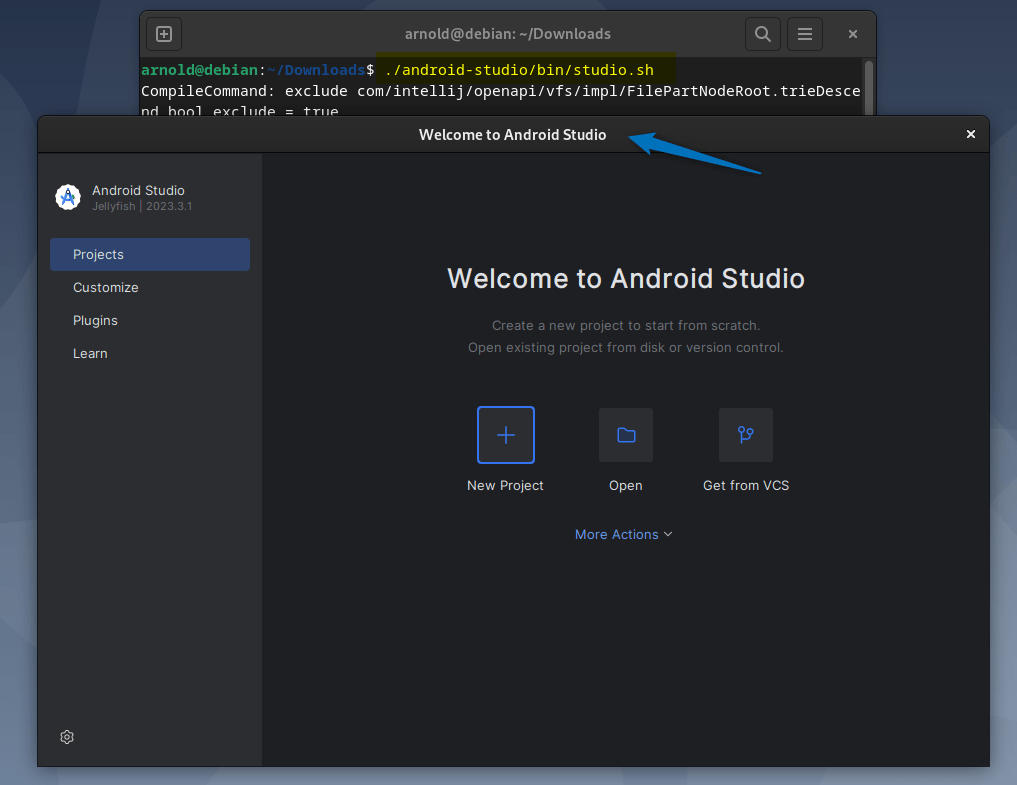Click the New Project text label

(505, 486)
